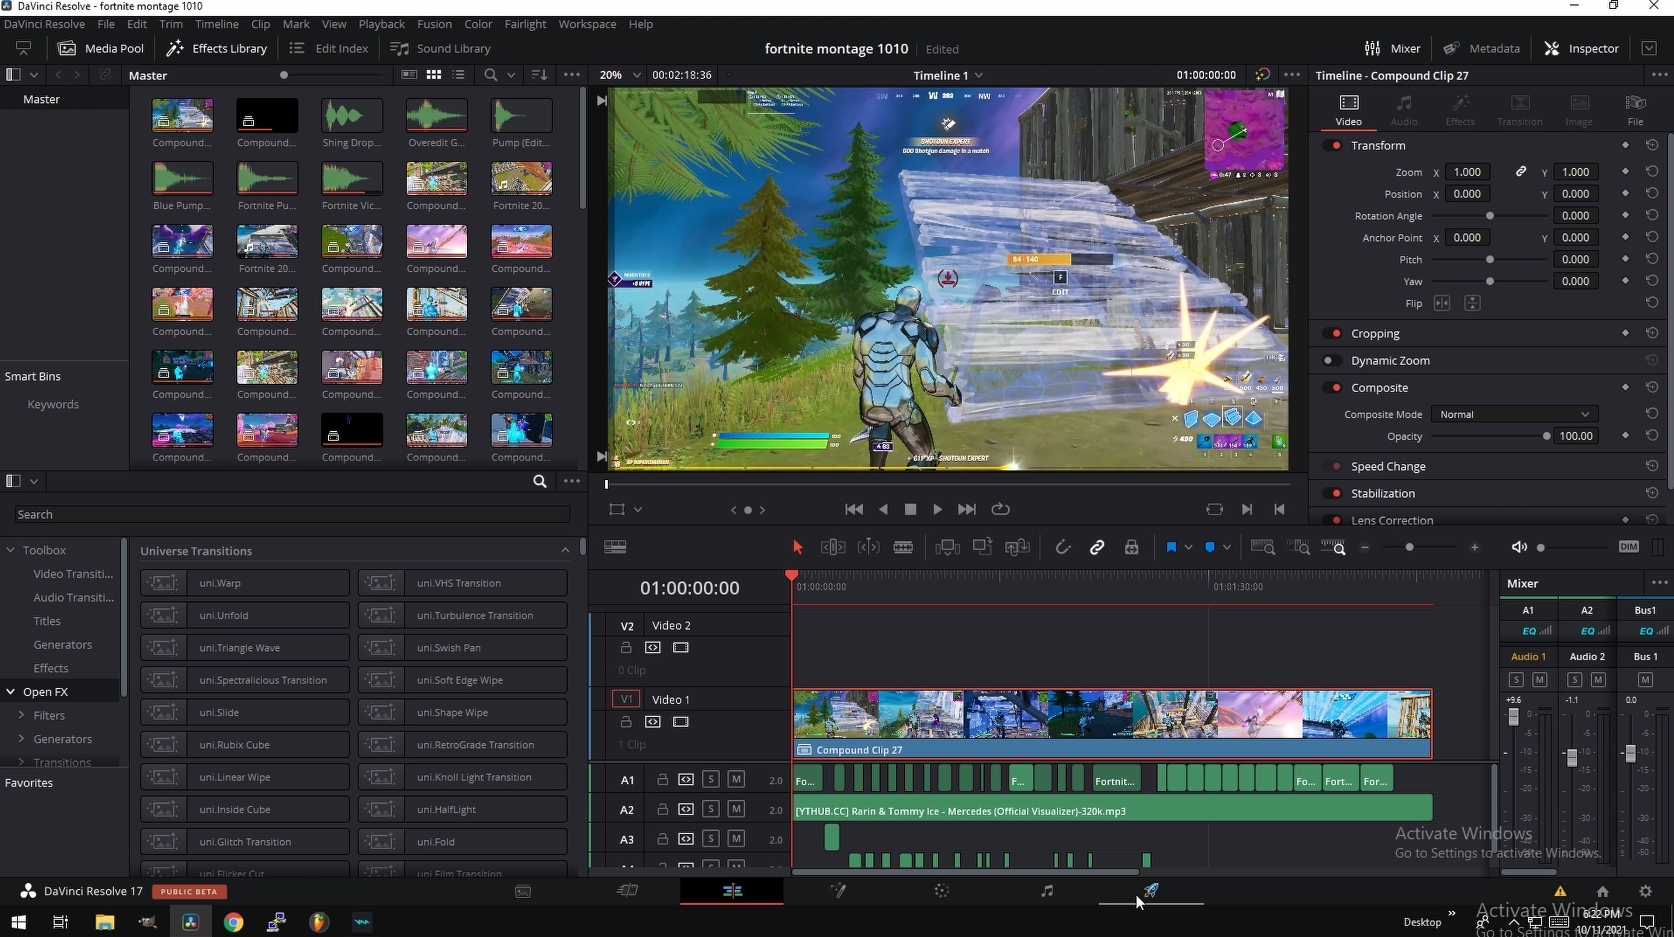
Task: Solo track A2 with S button
Action: (x=710, y=809)
